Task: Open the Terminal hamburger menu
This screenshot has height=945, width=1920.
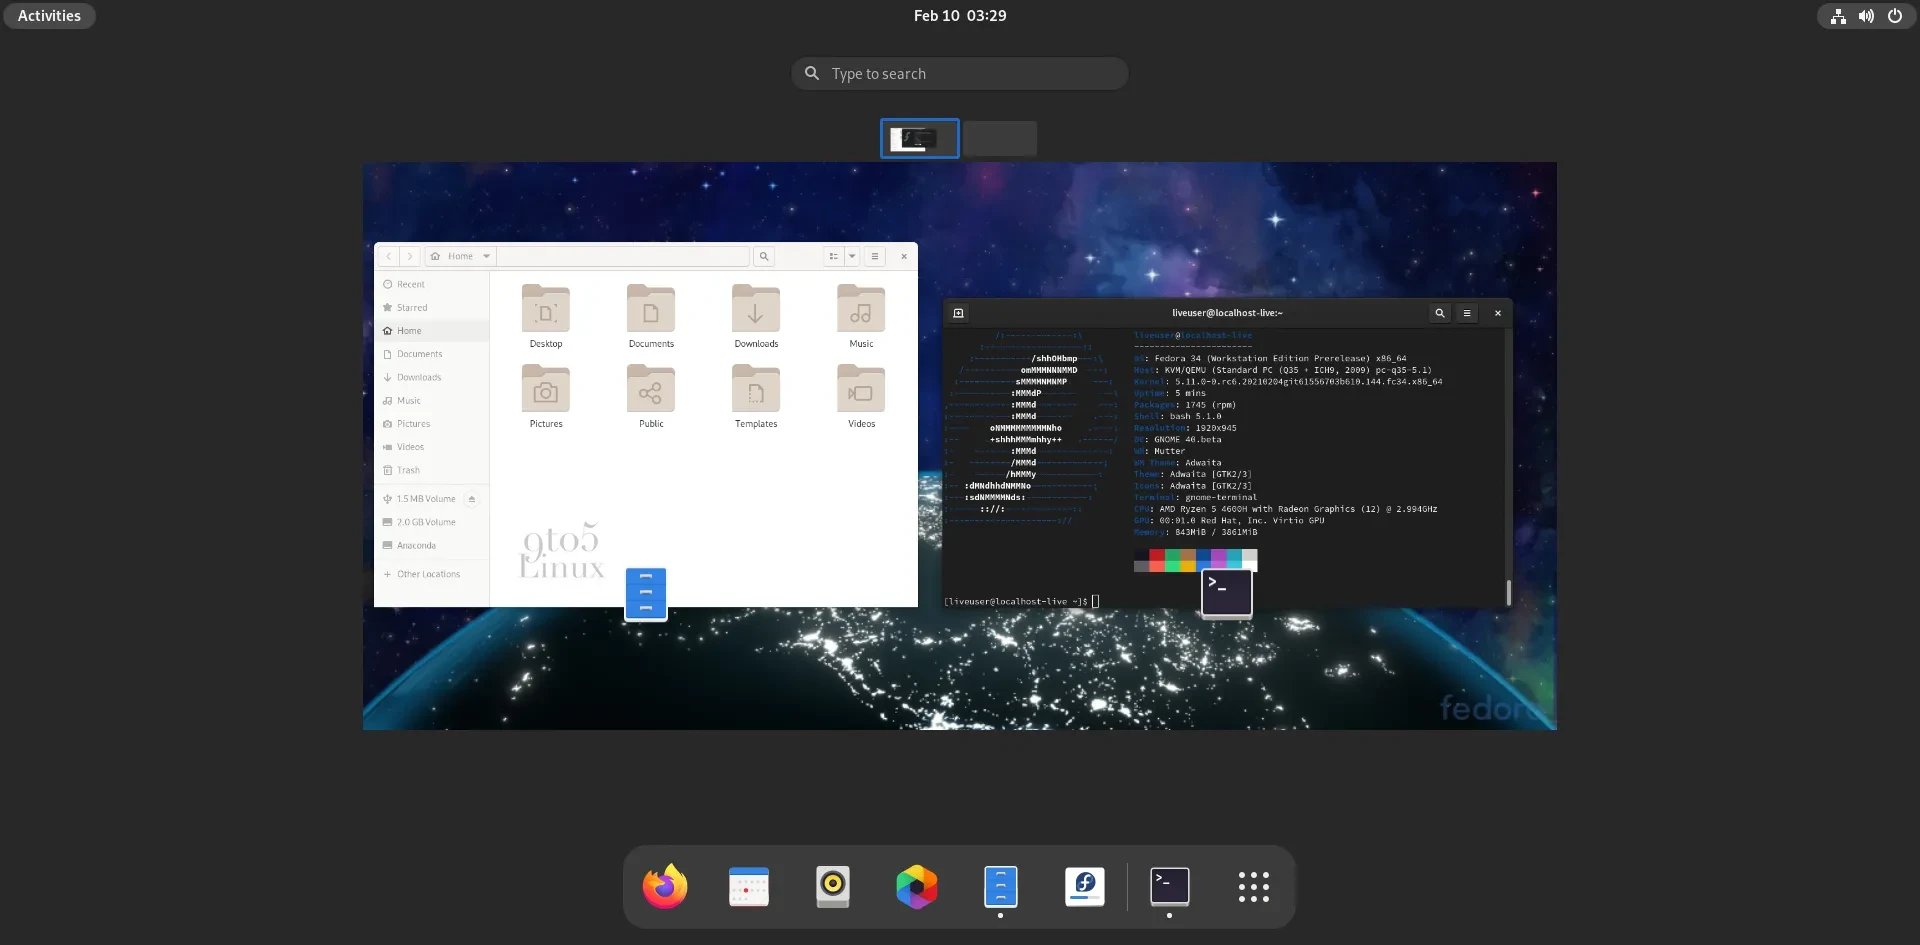Action: pos(1467,314)
